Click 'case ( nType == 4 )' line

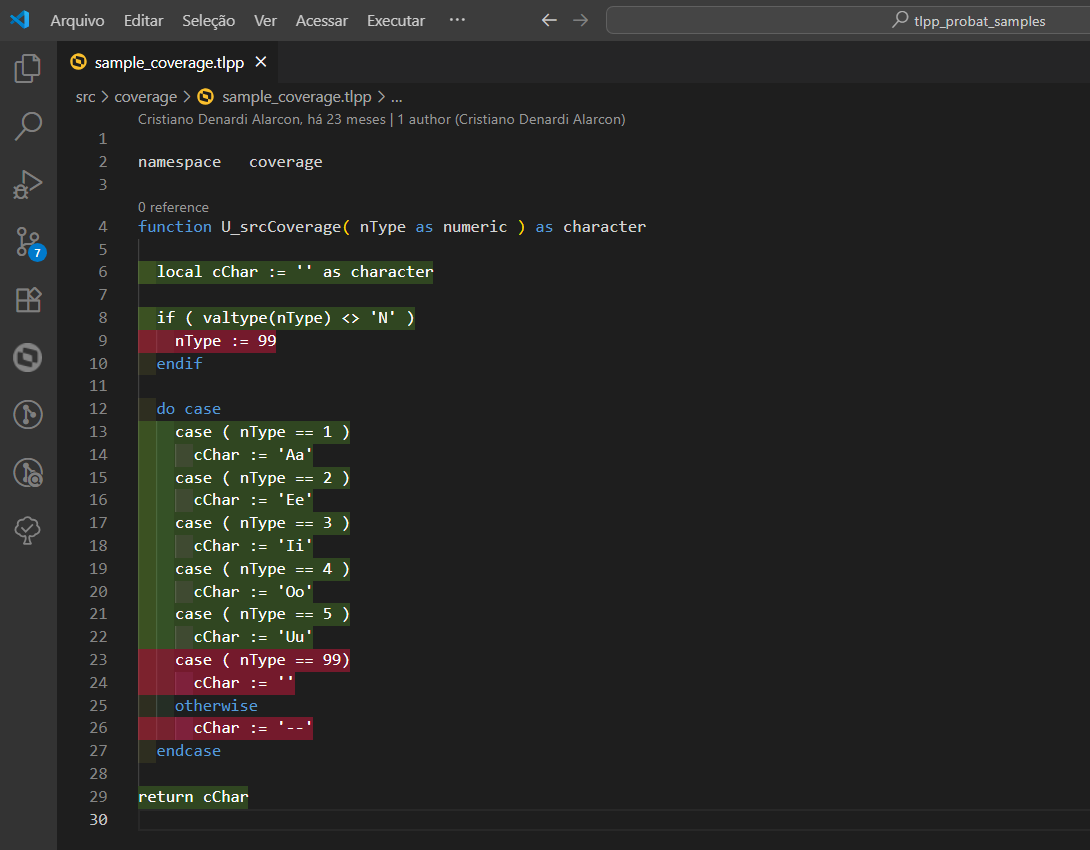(x=262, y=569)
